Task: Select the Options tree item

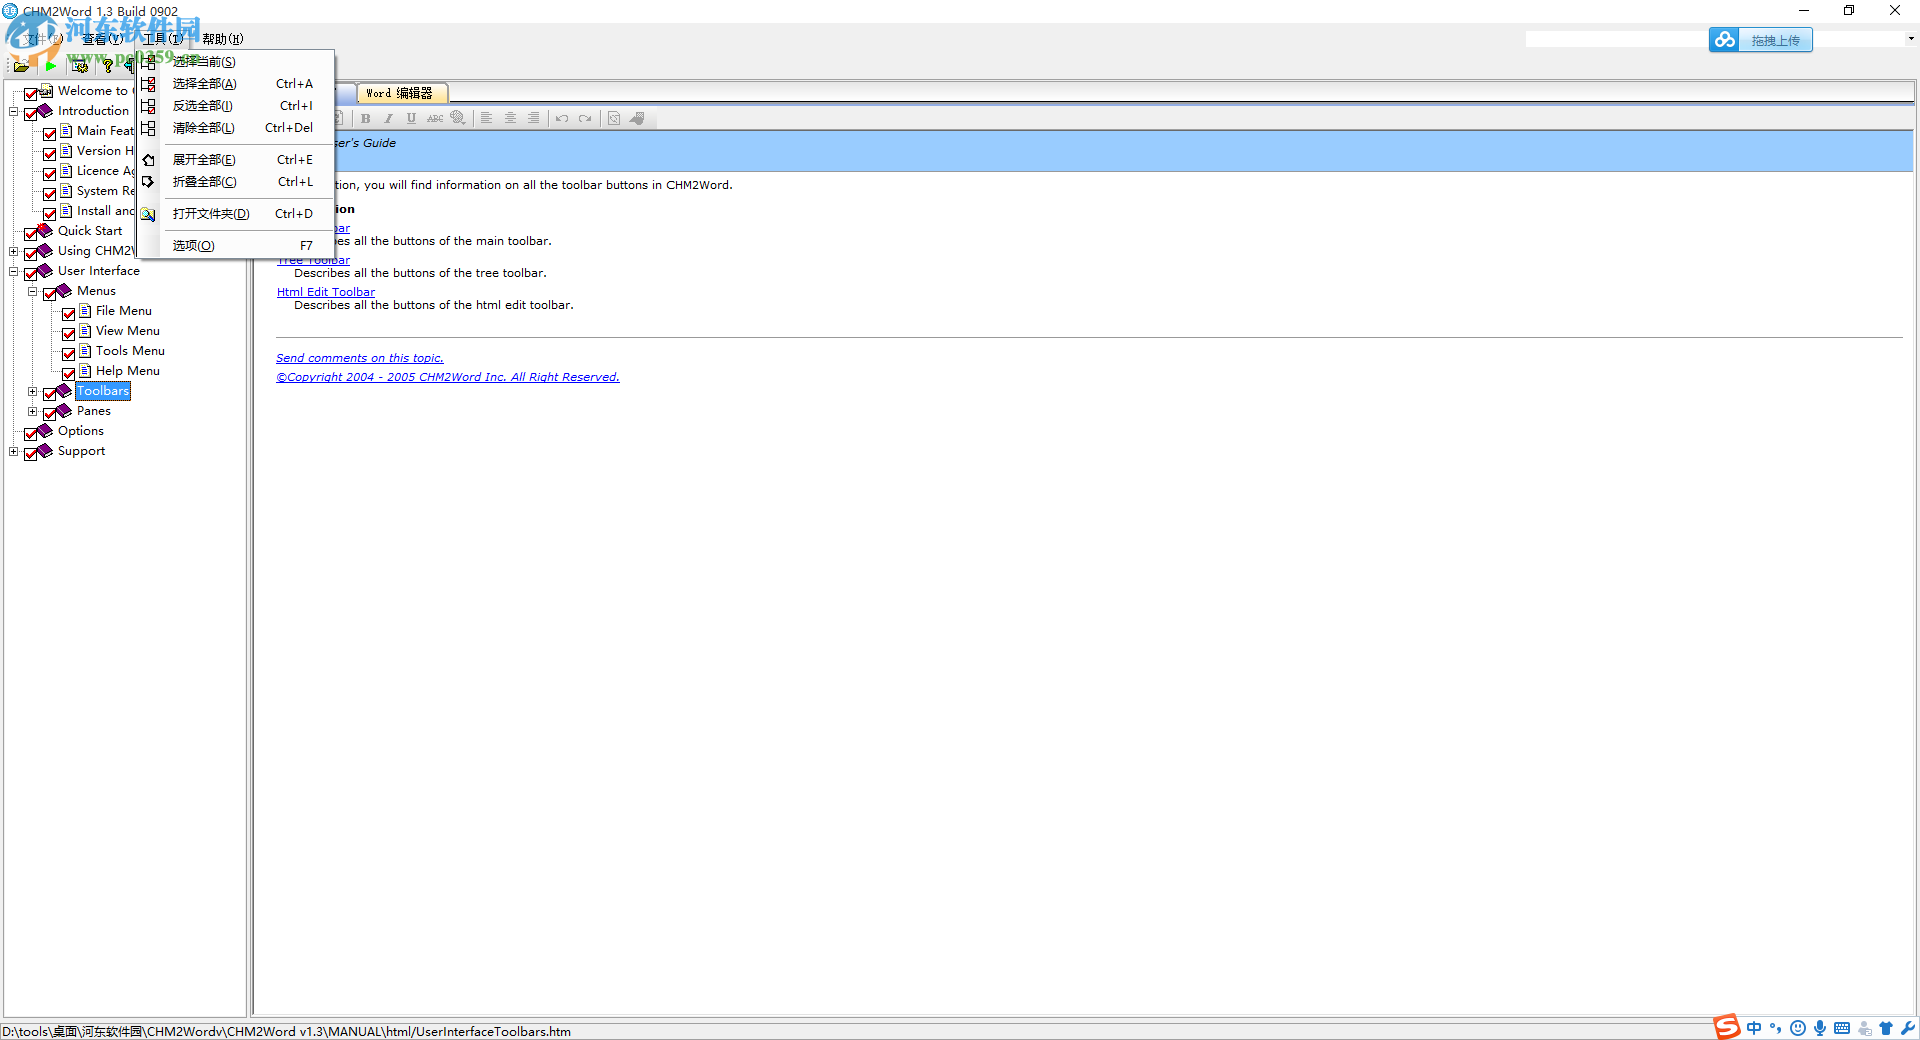Action: 81,431
